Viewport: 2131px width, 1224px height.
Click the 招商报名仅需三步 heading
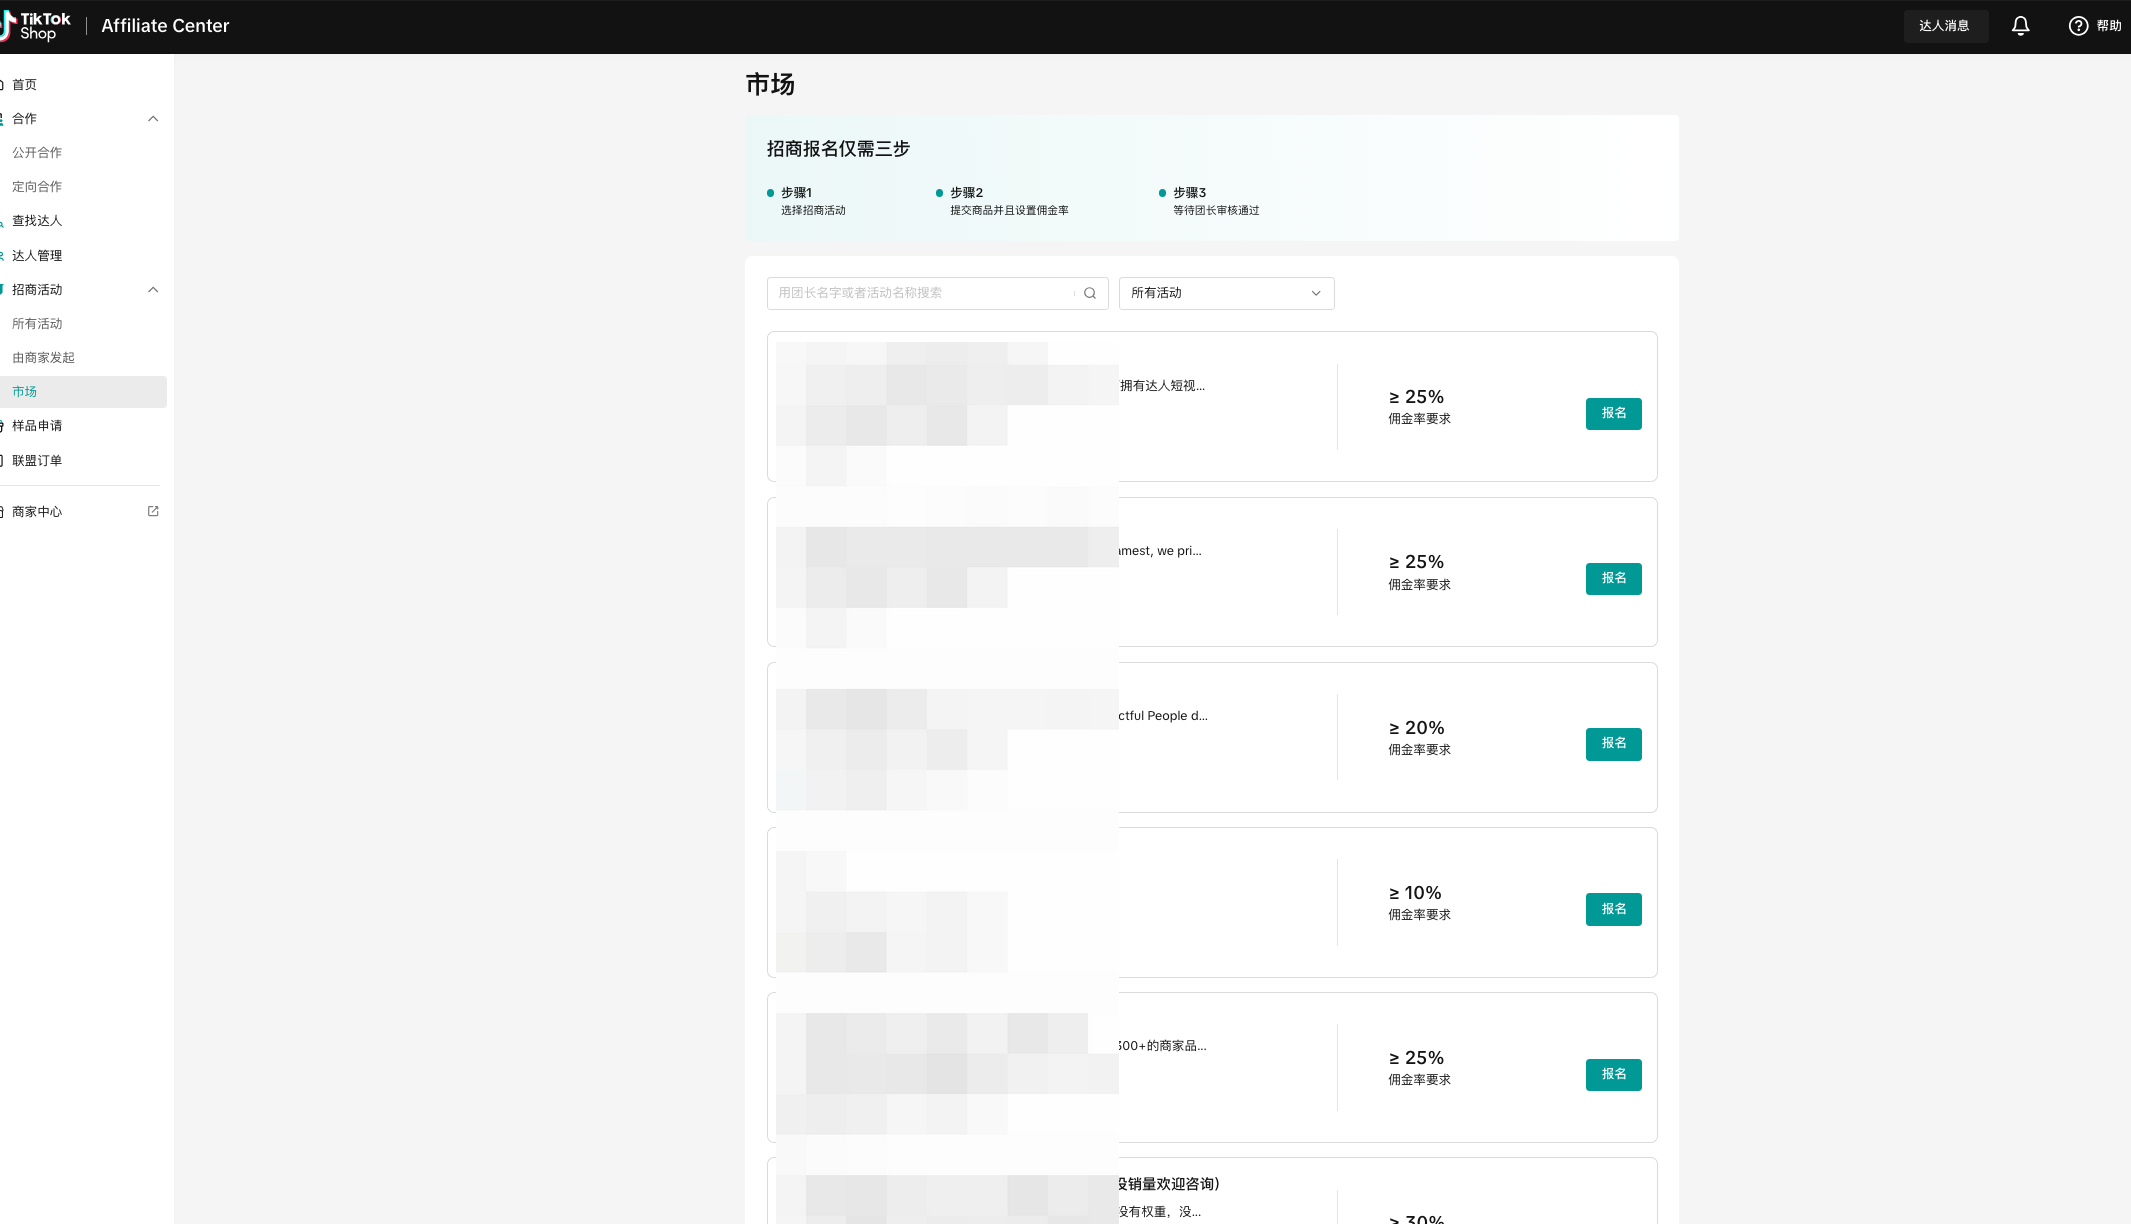coord(838,149)
